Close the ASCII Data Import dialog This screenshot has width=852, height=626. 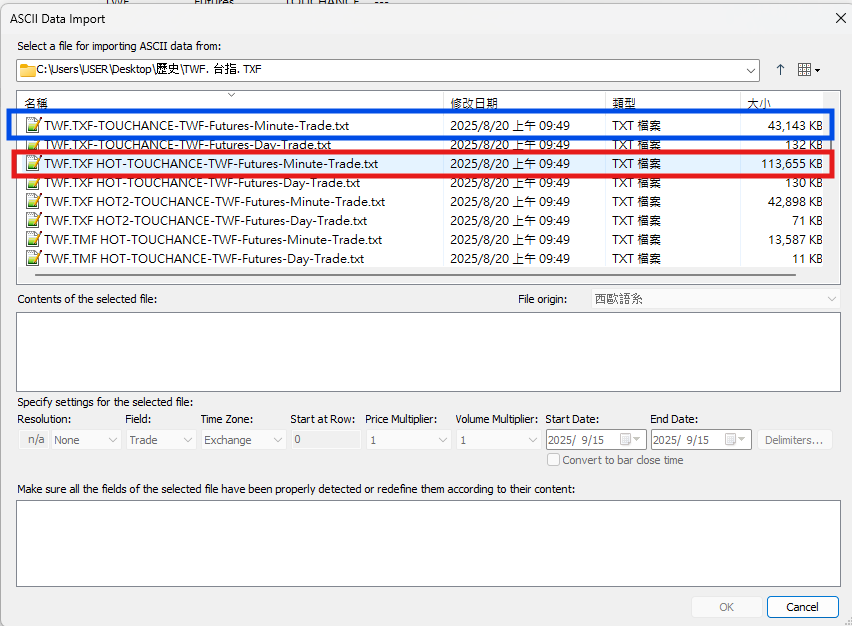(838, 18)
